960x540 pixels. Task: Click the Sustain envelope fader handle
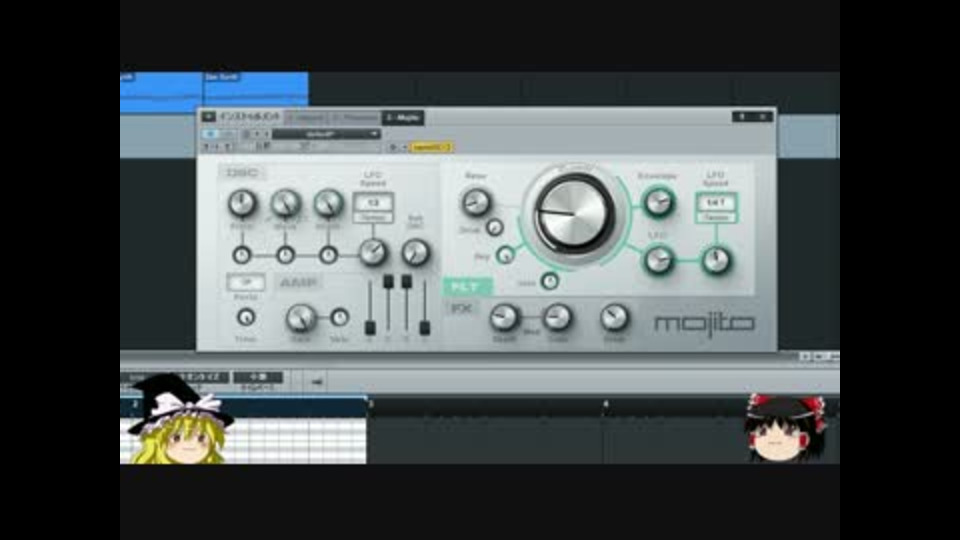coord(407,282)
